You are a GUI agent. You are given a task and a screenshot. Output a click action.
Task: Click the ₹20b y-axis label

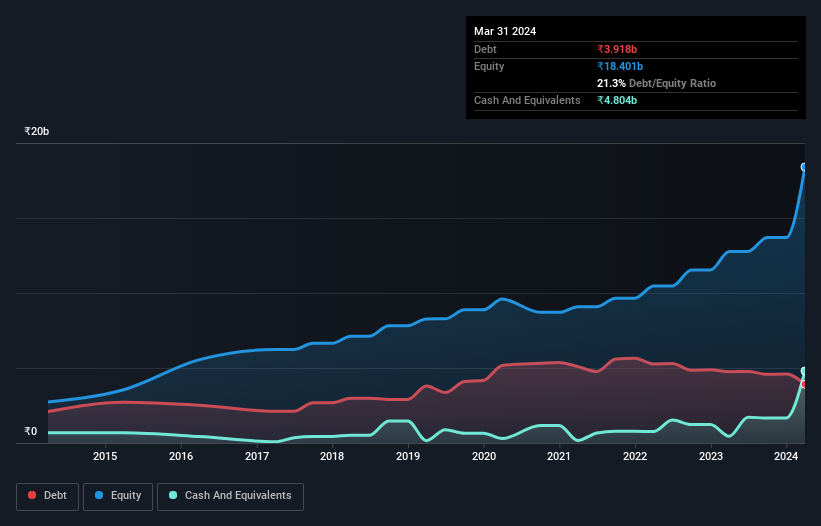click(37, 131)
